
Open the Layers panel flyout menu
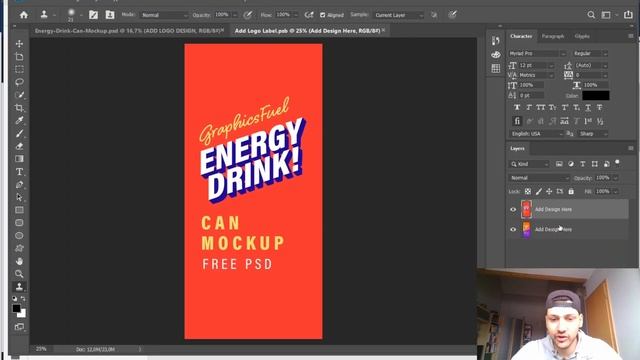[631, 149]
